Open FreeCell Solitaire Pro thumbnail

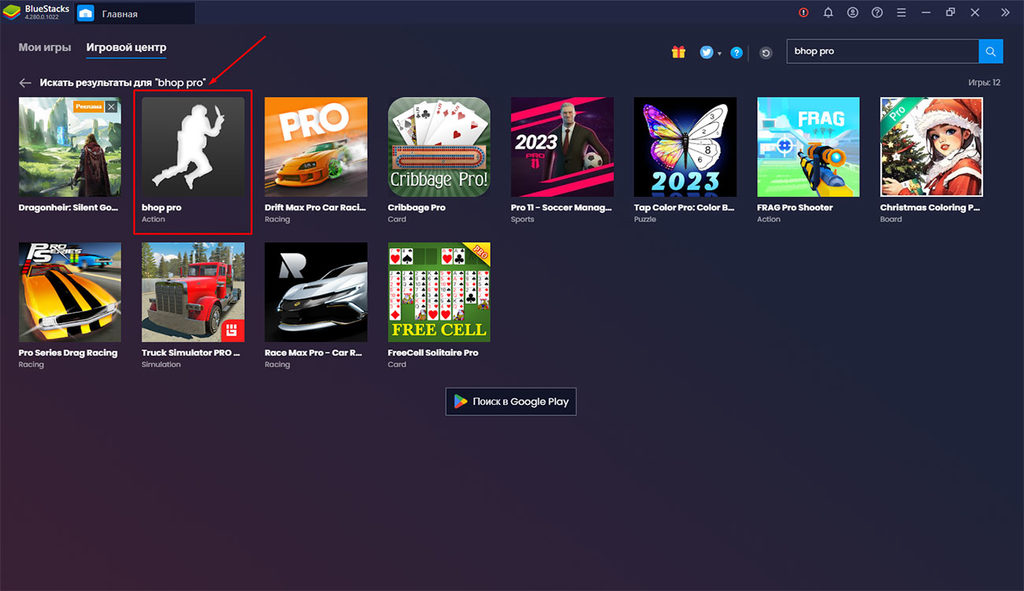439,292
